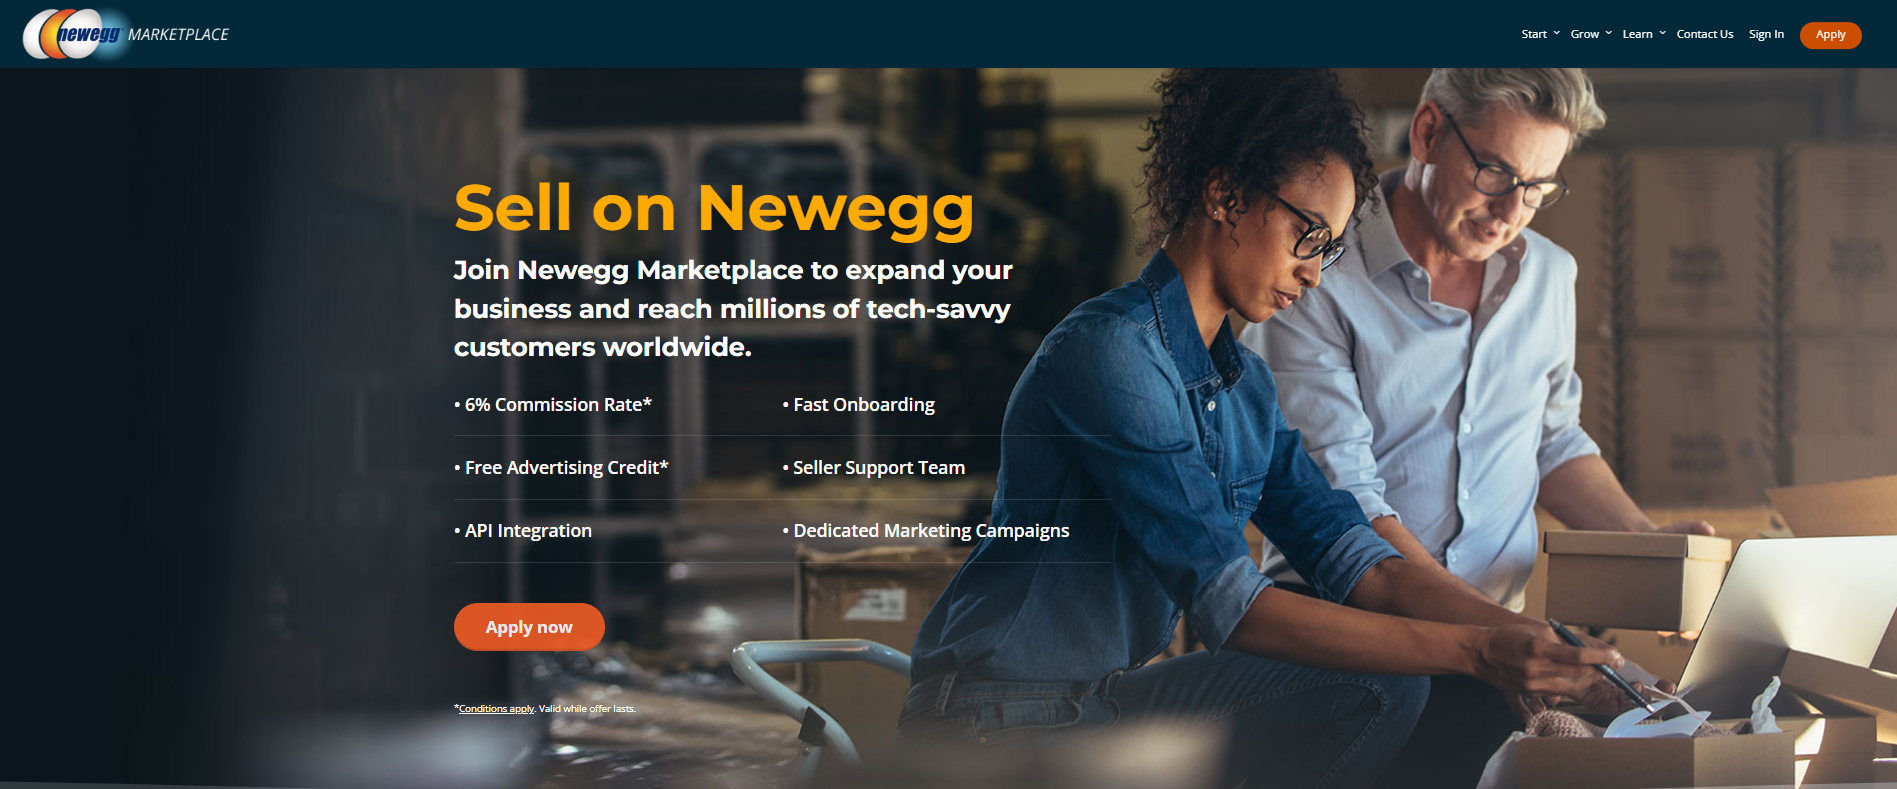Go to the Contact Us page
The width and height of the screenshot is (1897, 789).
(1705, 34)
